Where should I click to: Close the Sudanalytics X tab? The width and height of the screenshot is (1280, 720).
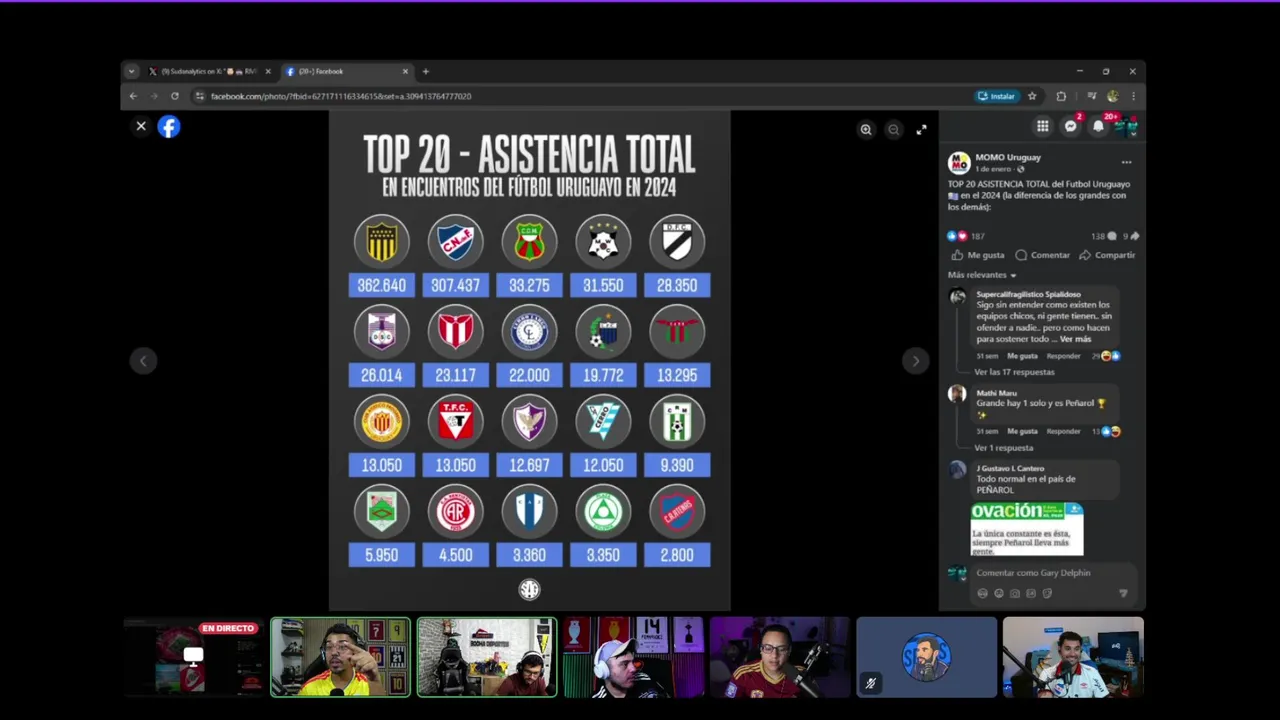tap(268, 72)
